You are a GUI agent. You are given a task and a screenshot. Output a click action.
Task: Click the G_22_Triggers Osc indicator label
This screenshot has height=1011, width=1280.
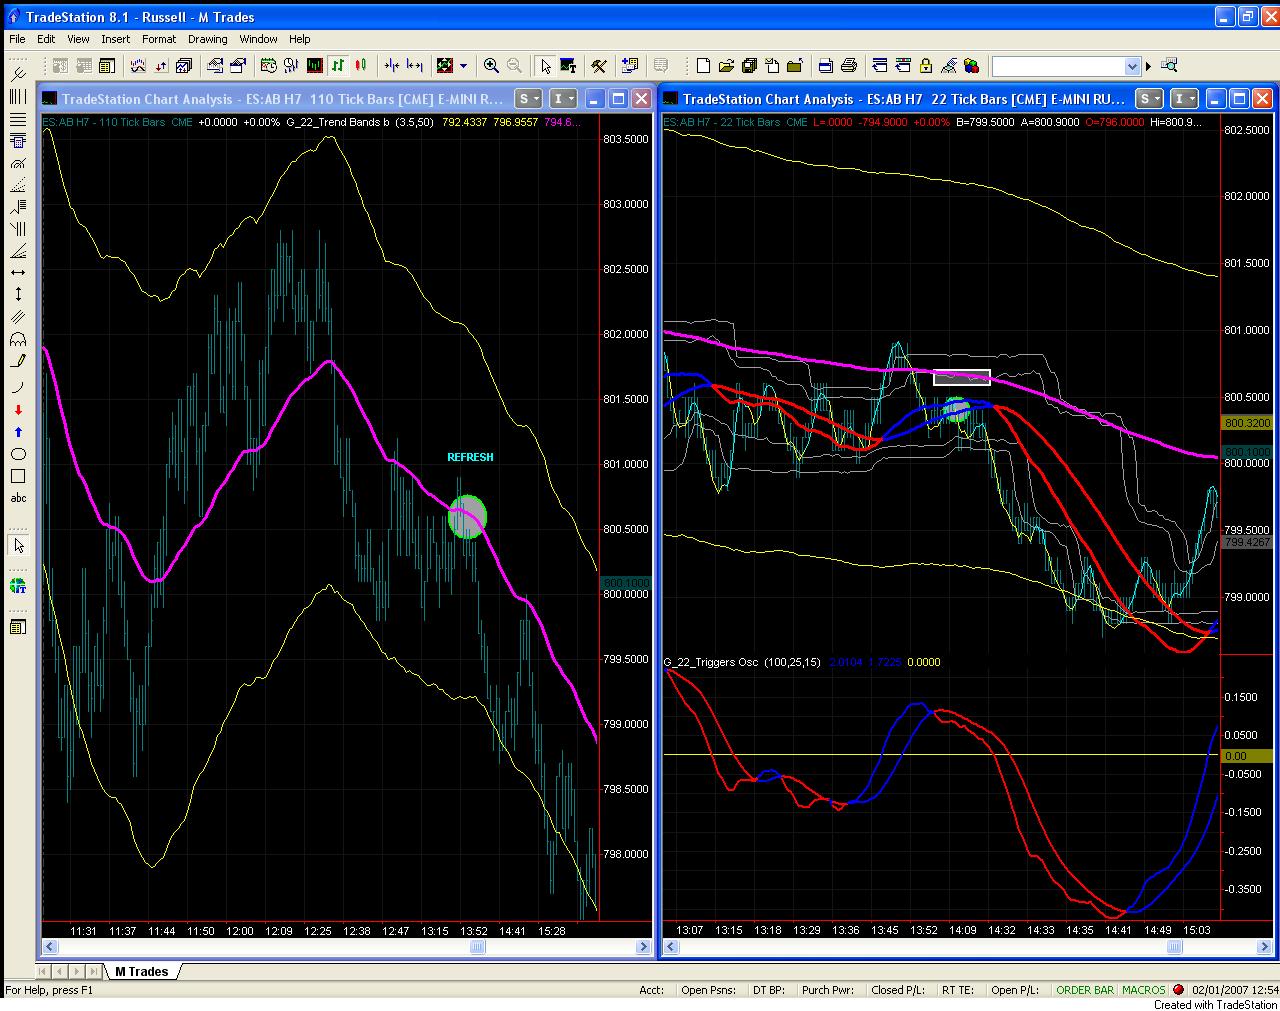click(x=711, y=662)
